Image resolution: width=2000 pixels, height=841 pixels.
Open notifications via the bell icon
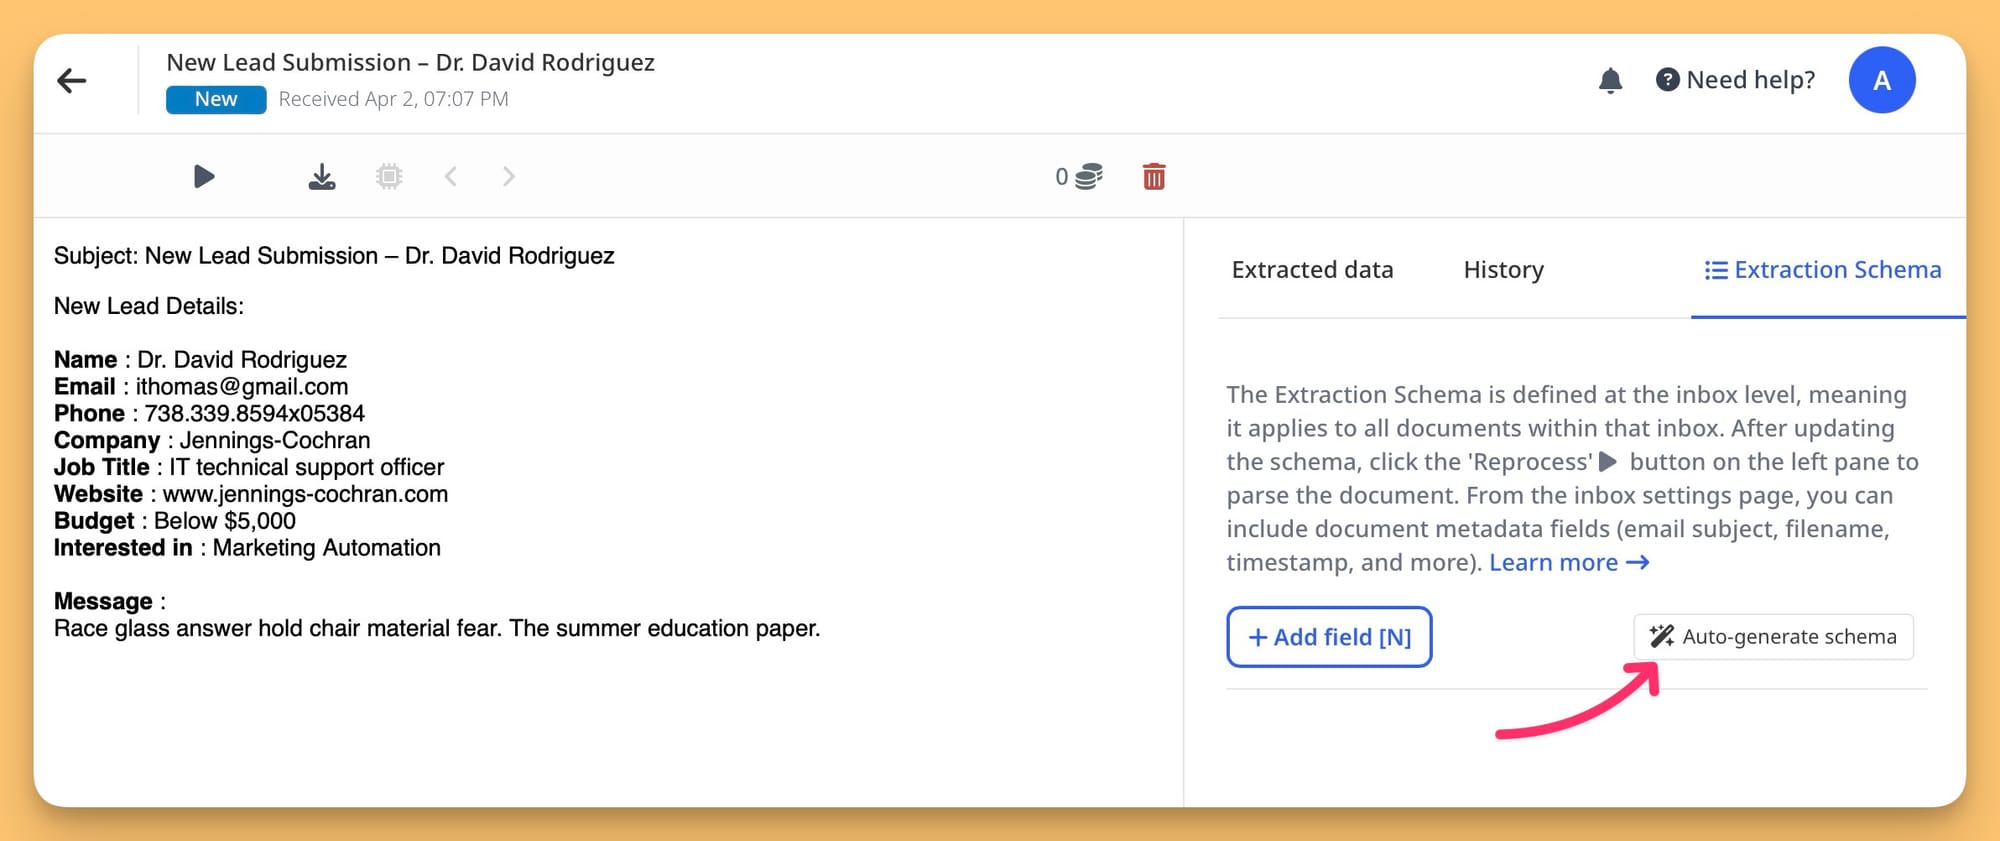(1610, 80)
